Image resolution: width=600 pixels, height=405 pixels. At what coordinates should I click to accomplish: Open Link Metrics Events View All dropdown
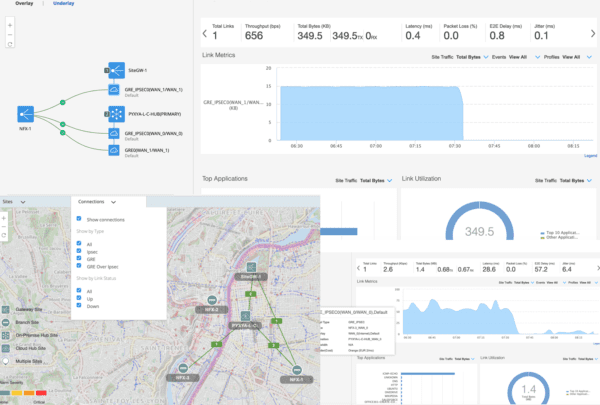tap(518, 57)
